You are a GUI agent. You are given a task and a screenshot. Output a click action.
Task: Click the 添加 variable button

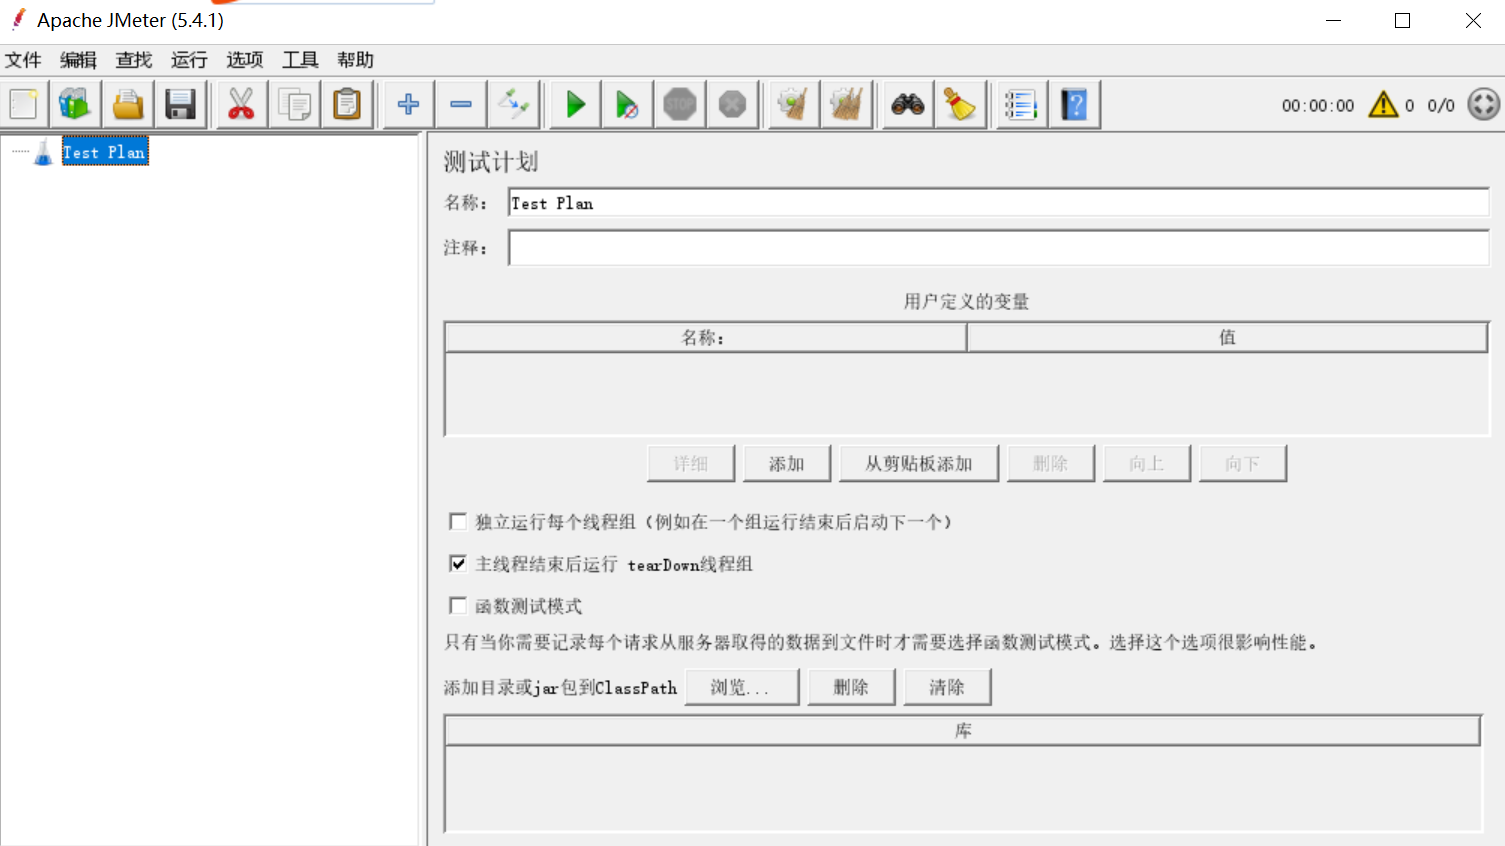pyautogui.click(x=786, y=463)
